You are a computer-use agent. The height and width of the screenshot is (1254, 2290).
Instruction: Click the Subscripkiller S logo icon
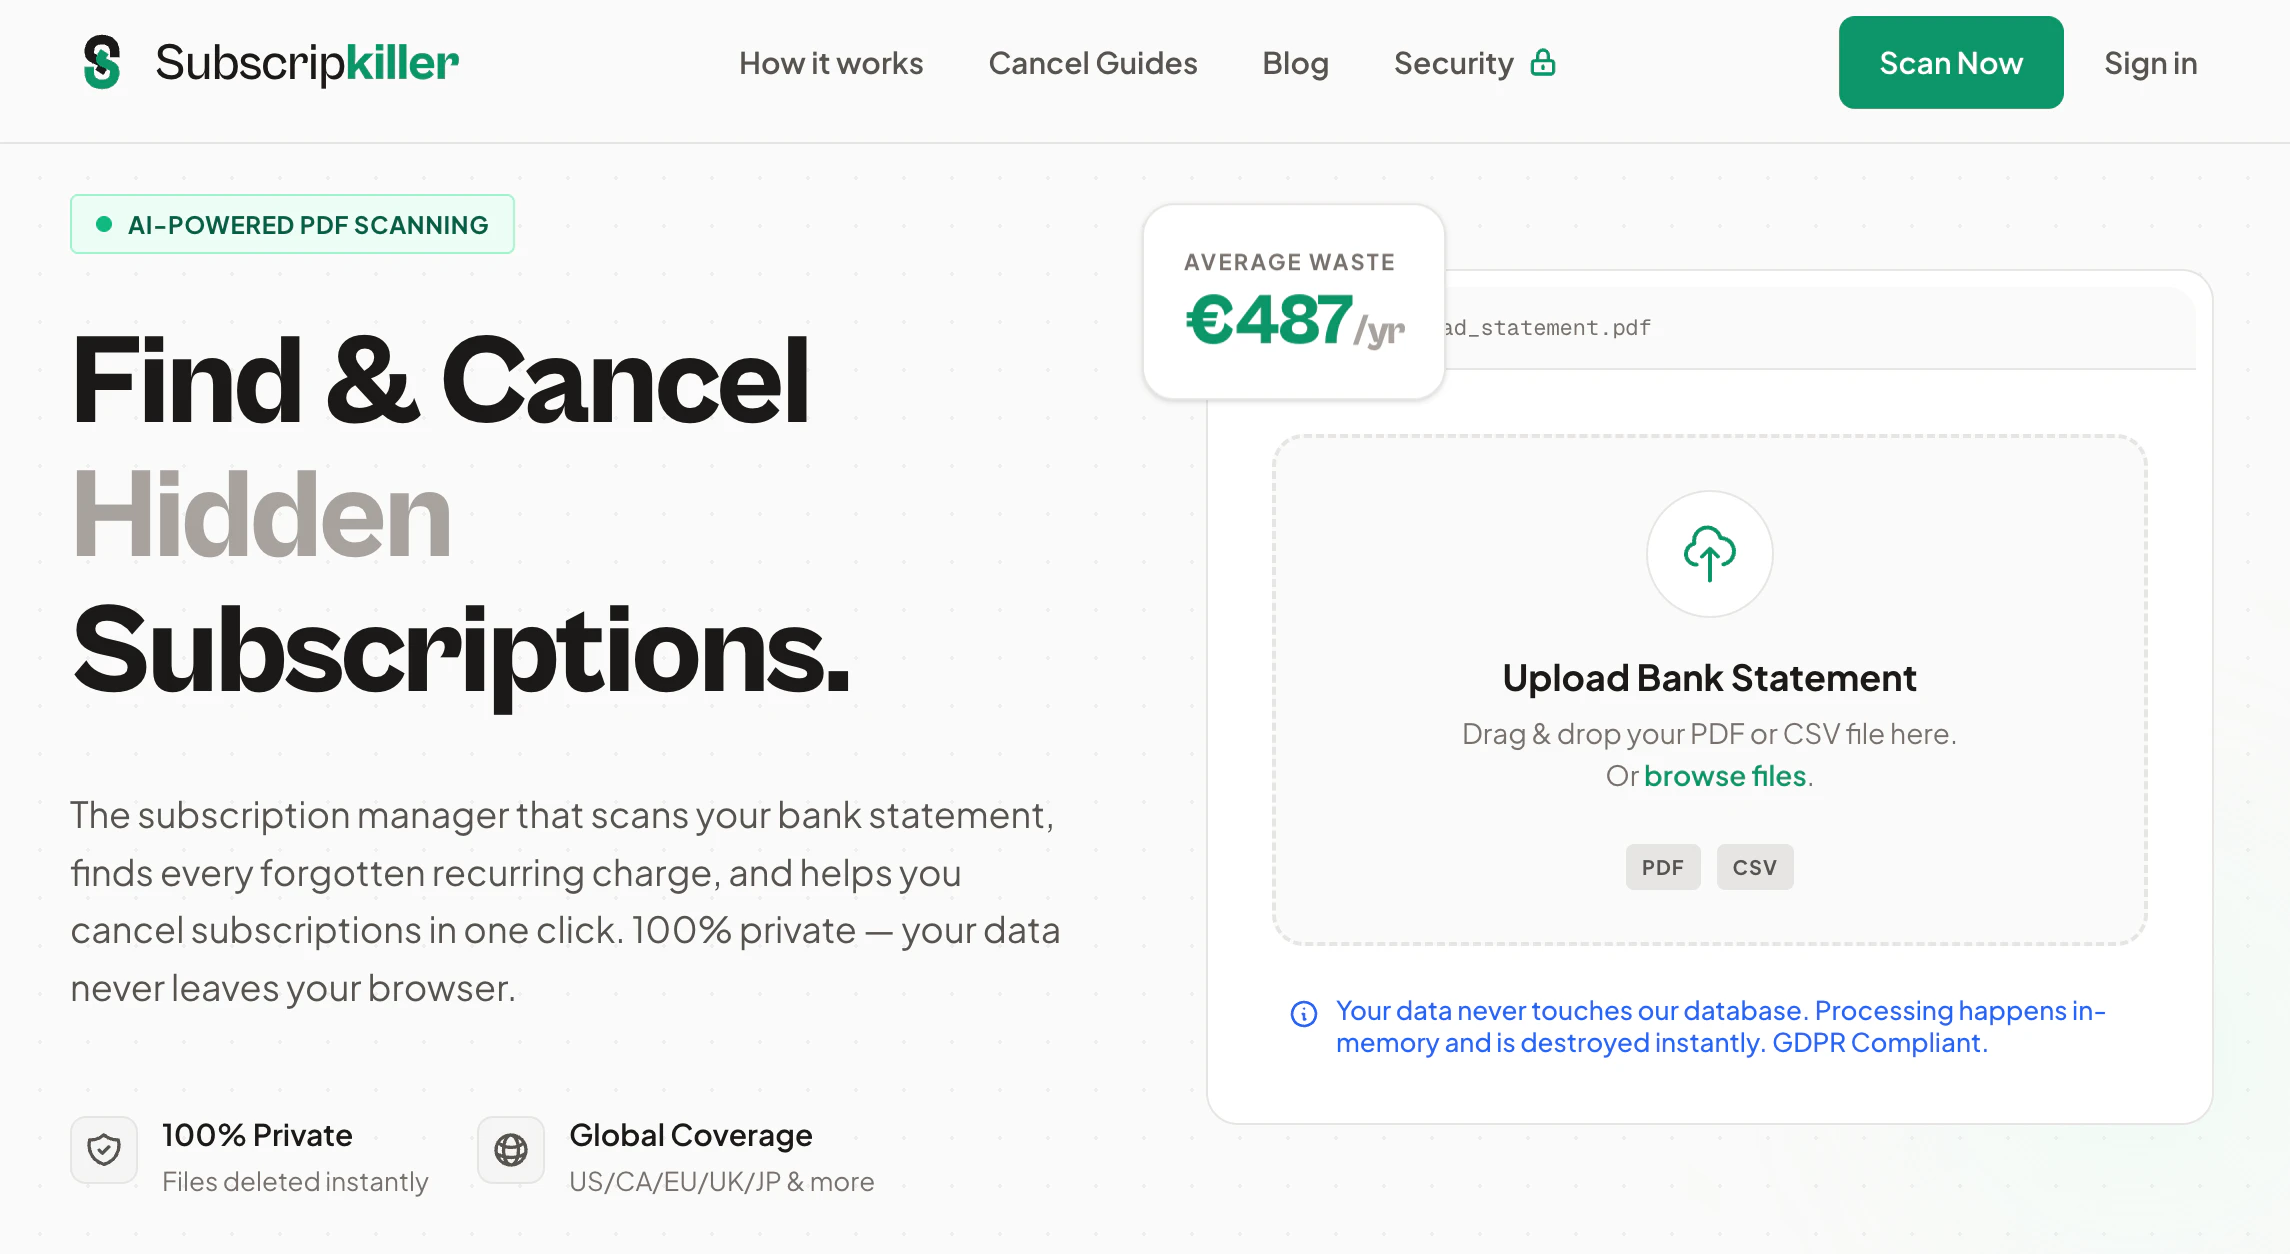coord(102,62)
